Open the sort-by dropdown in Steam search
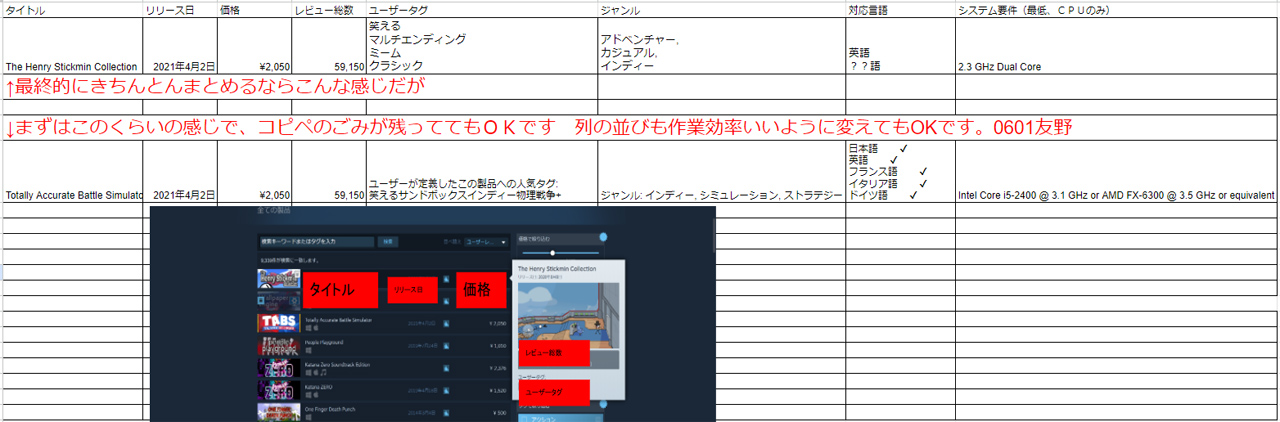 pos(486,242)
